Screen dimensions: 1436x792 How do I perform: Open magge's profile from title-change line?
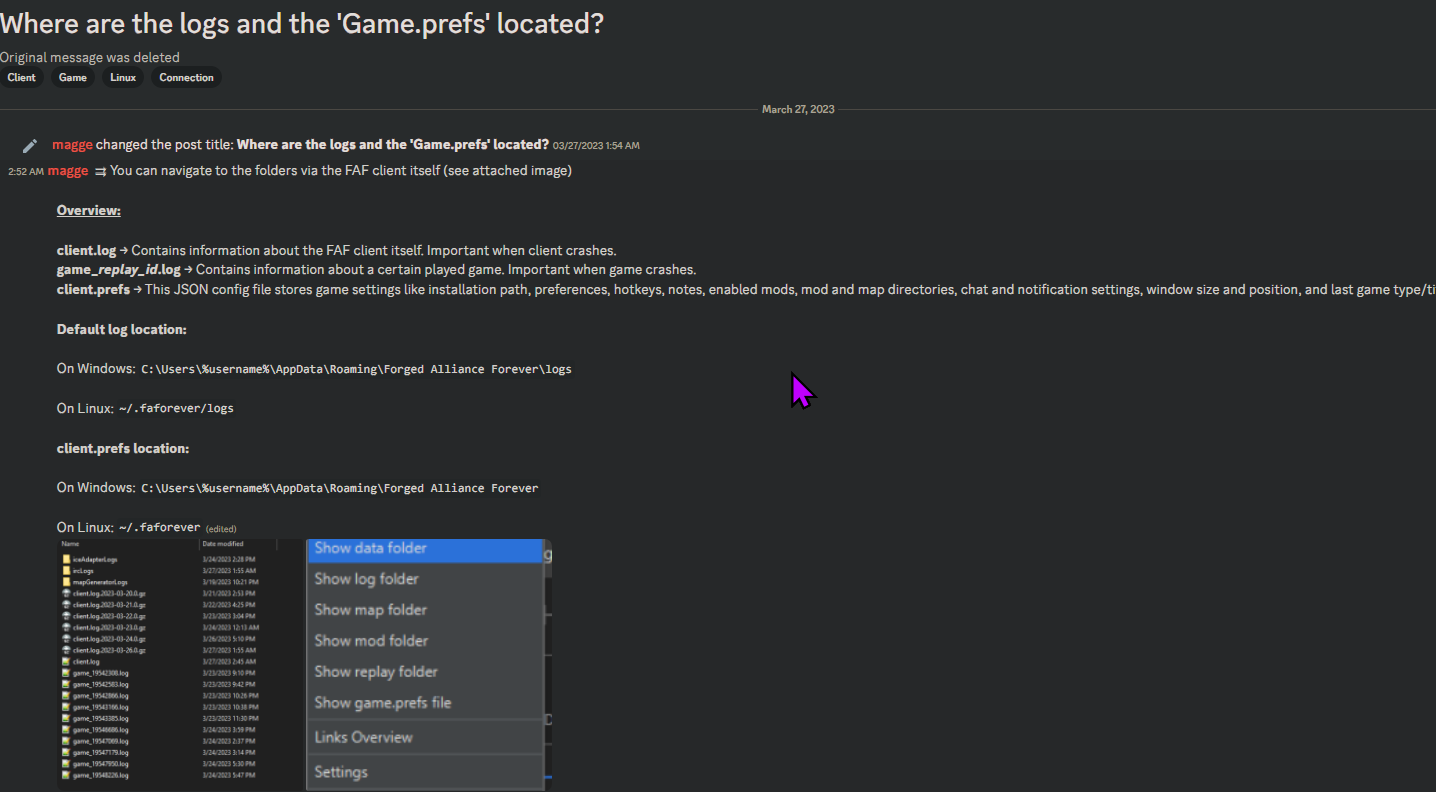tap(72, 144)
